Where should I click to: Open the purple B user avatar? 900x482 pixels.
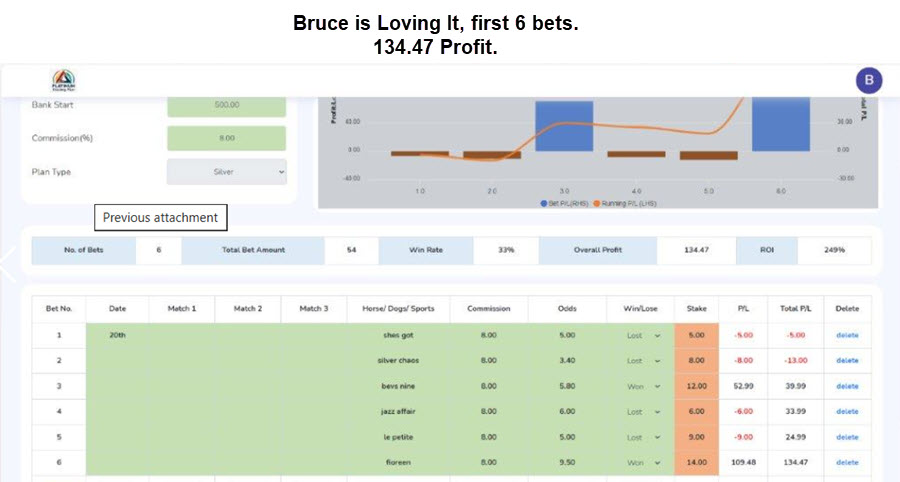868,81
